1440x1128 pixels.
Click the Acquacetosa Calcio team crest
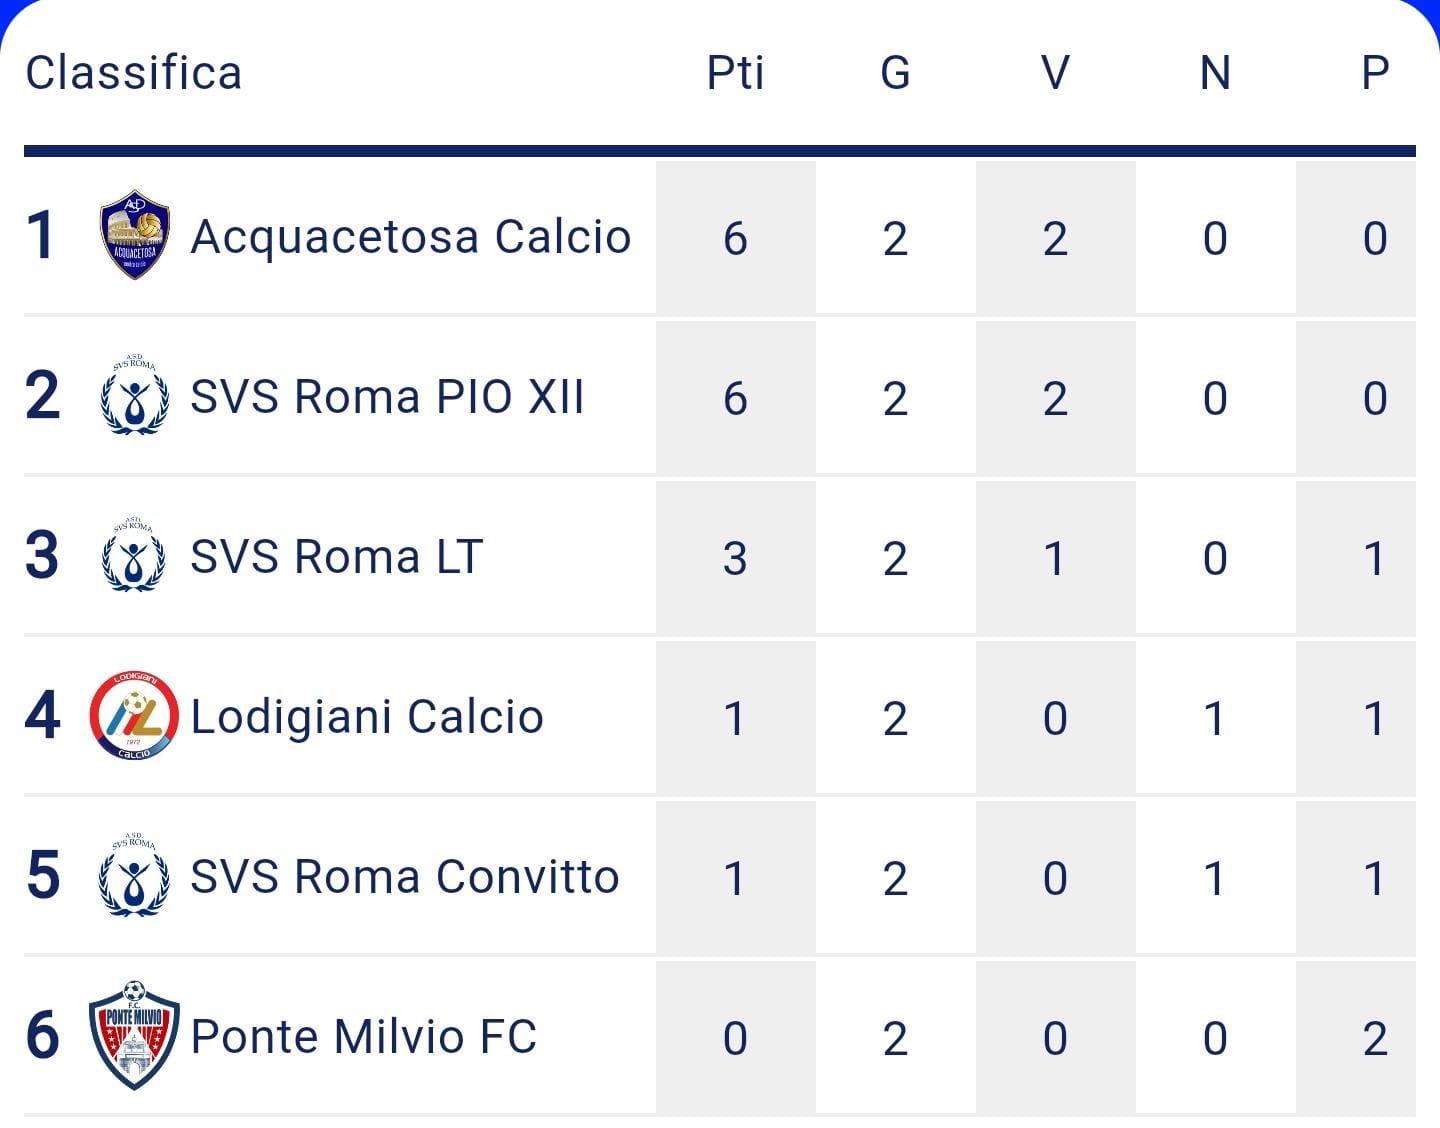135,235
